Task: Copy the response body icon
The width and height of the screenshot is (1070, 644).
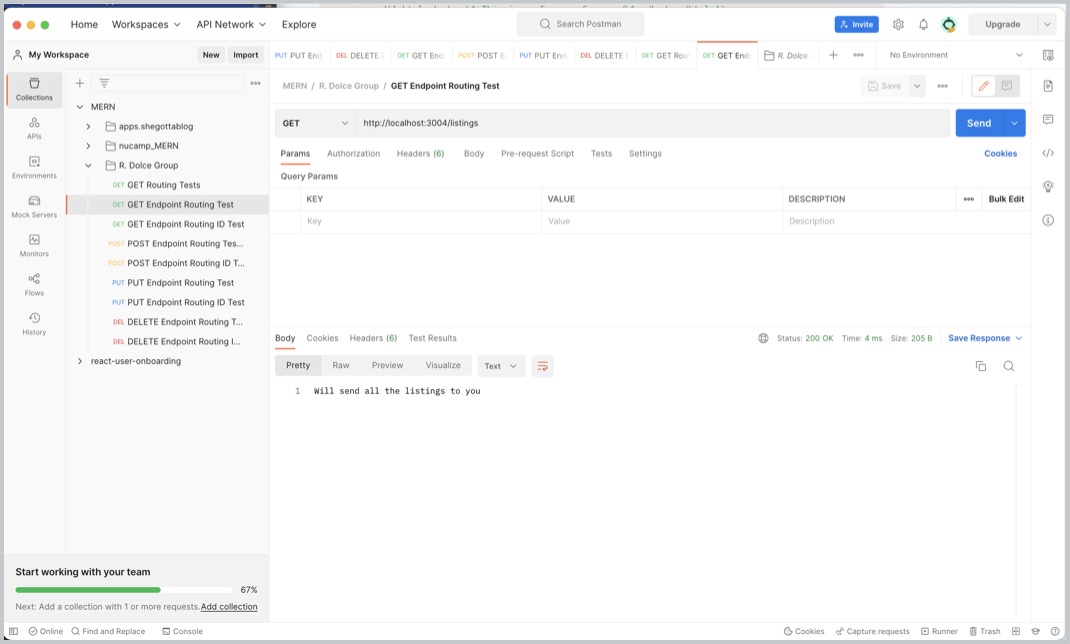Action: (981, 366)
